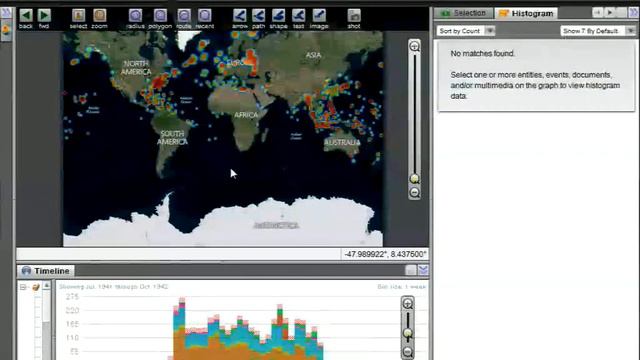Click the timeline legend scrollbar up arrow
Screen dimensions: 640x360
click(47, 286)
